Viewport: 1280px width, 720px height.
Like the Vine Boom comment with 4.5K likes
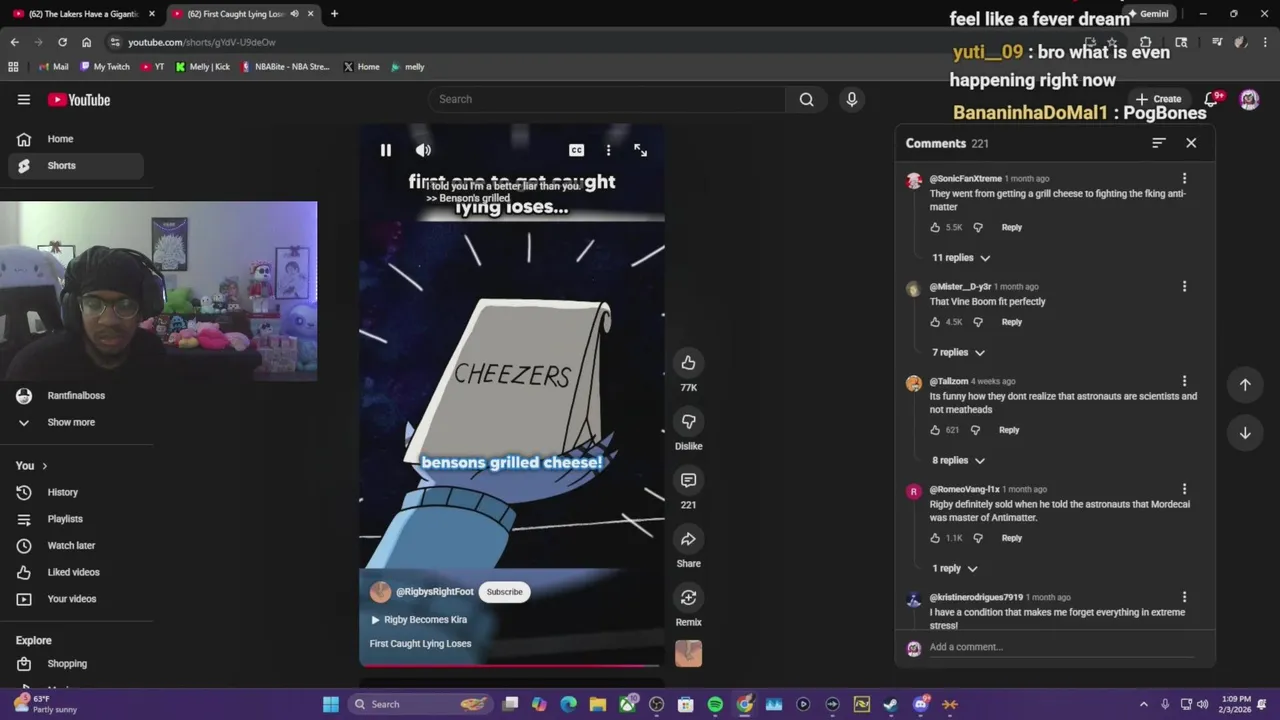[x=935, y=322]
